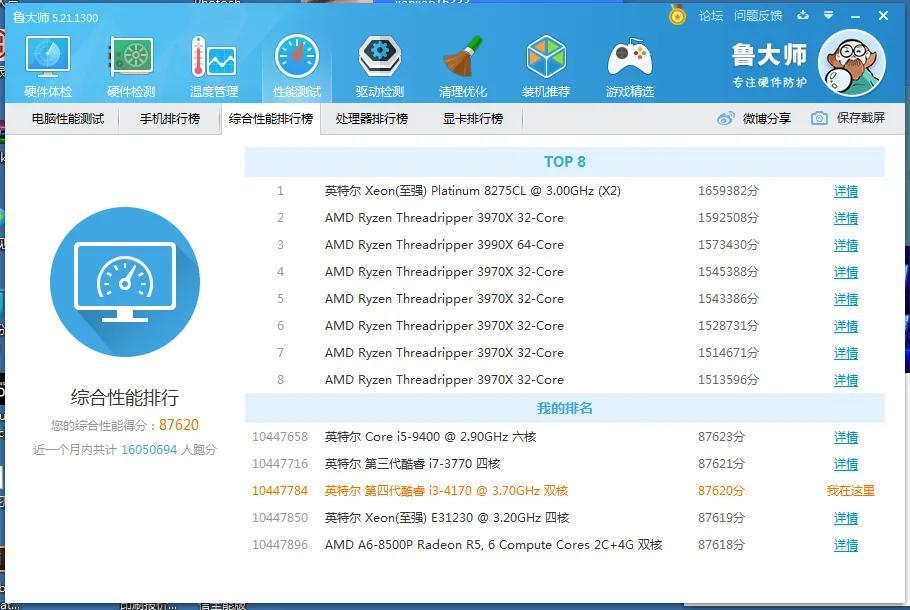The width and height of the screenshot is (910, 610).
Task: Minimize the 鲁大师 window
Action: click(855, 16)
